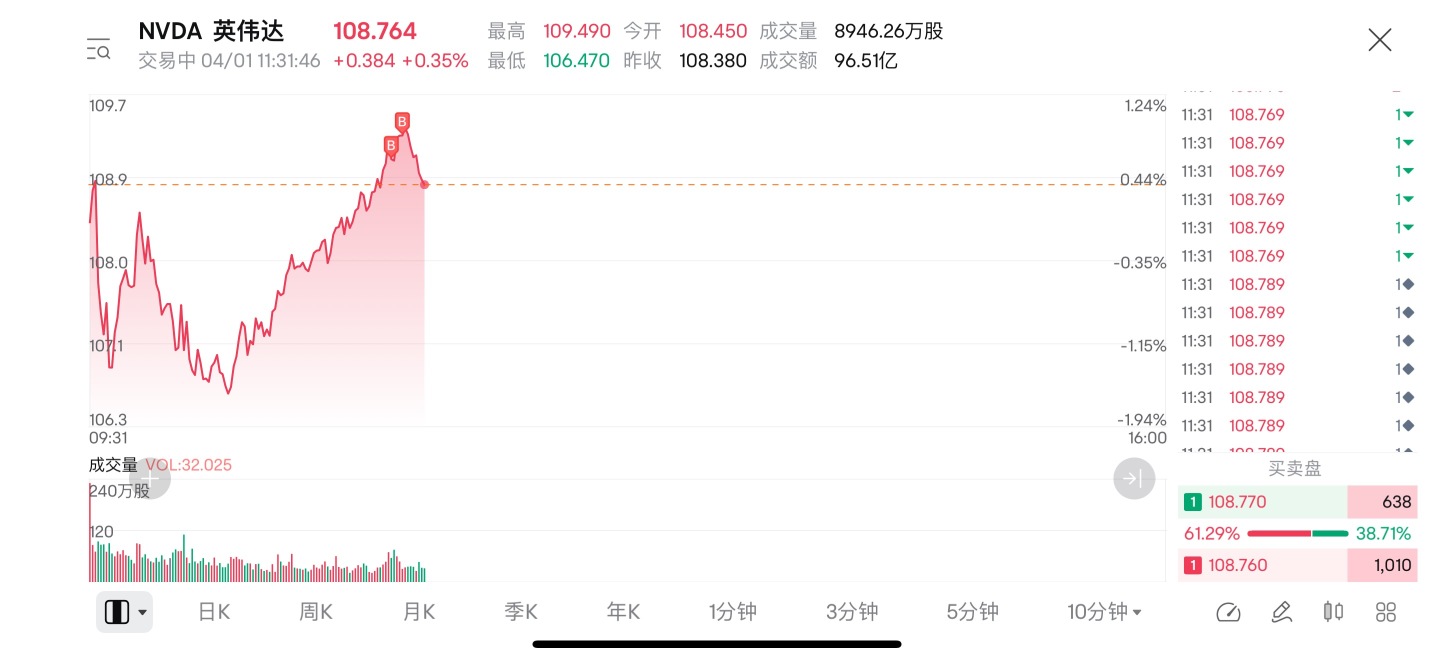The height and width of the screenshot is (660, 1434).
Task: Open the candlestick chart settings icon
Action: click(x=1333, y=612)
